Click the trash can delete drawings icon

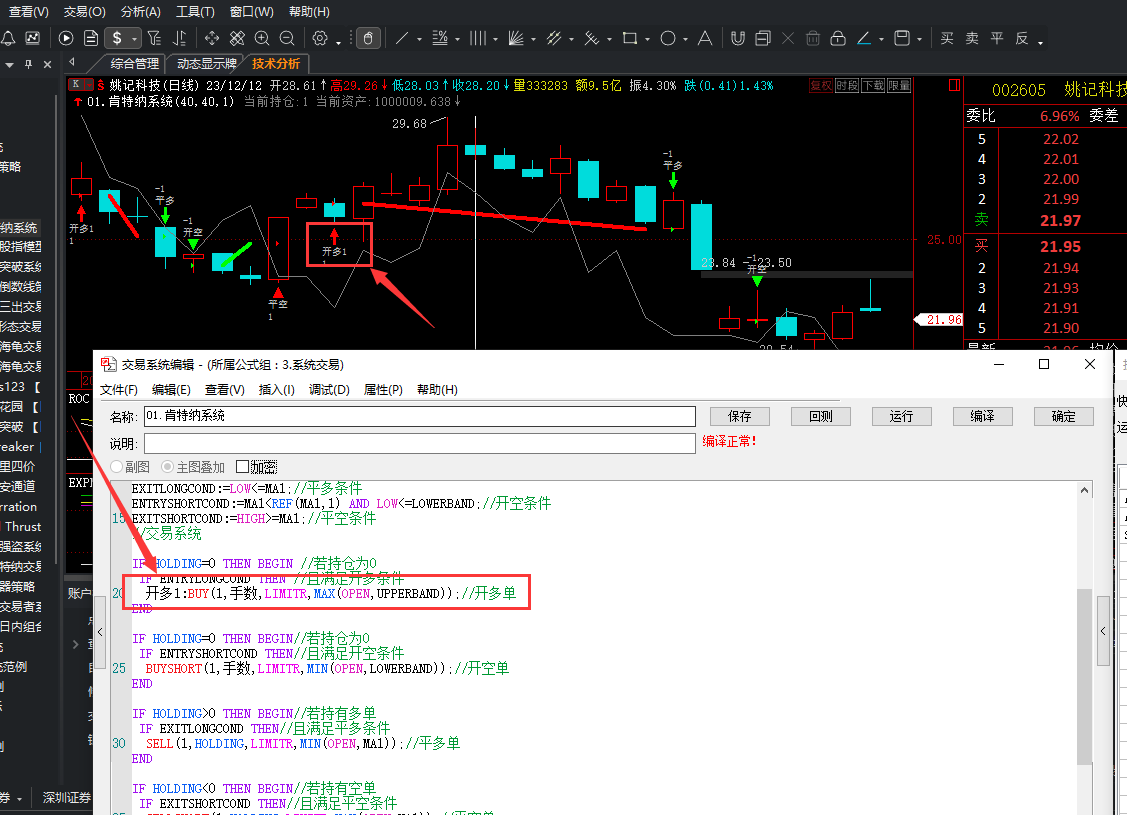click(x=813, y=38)
